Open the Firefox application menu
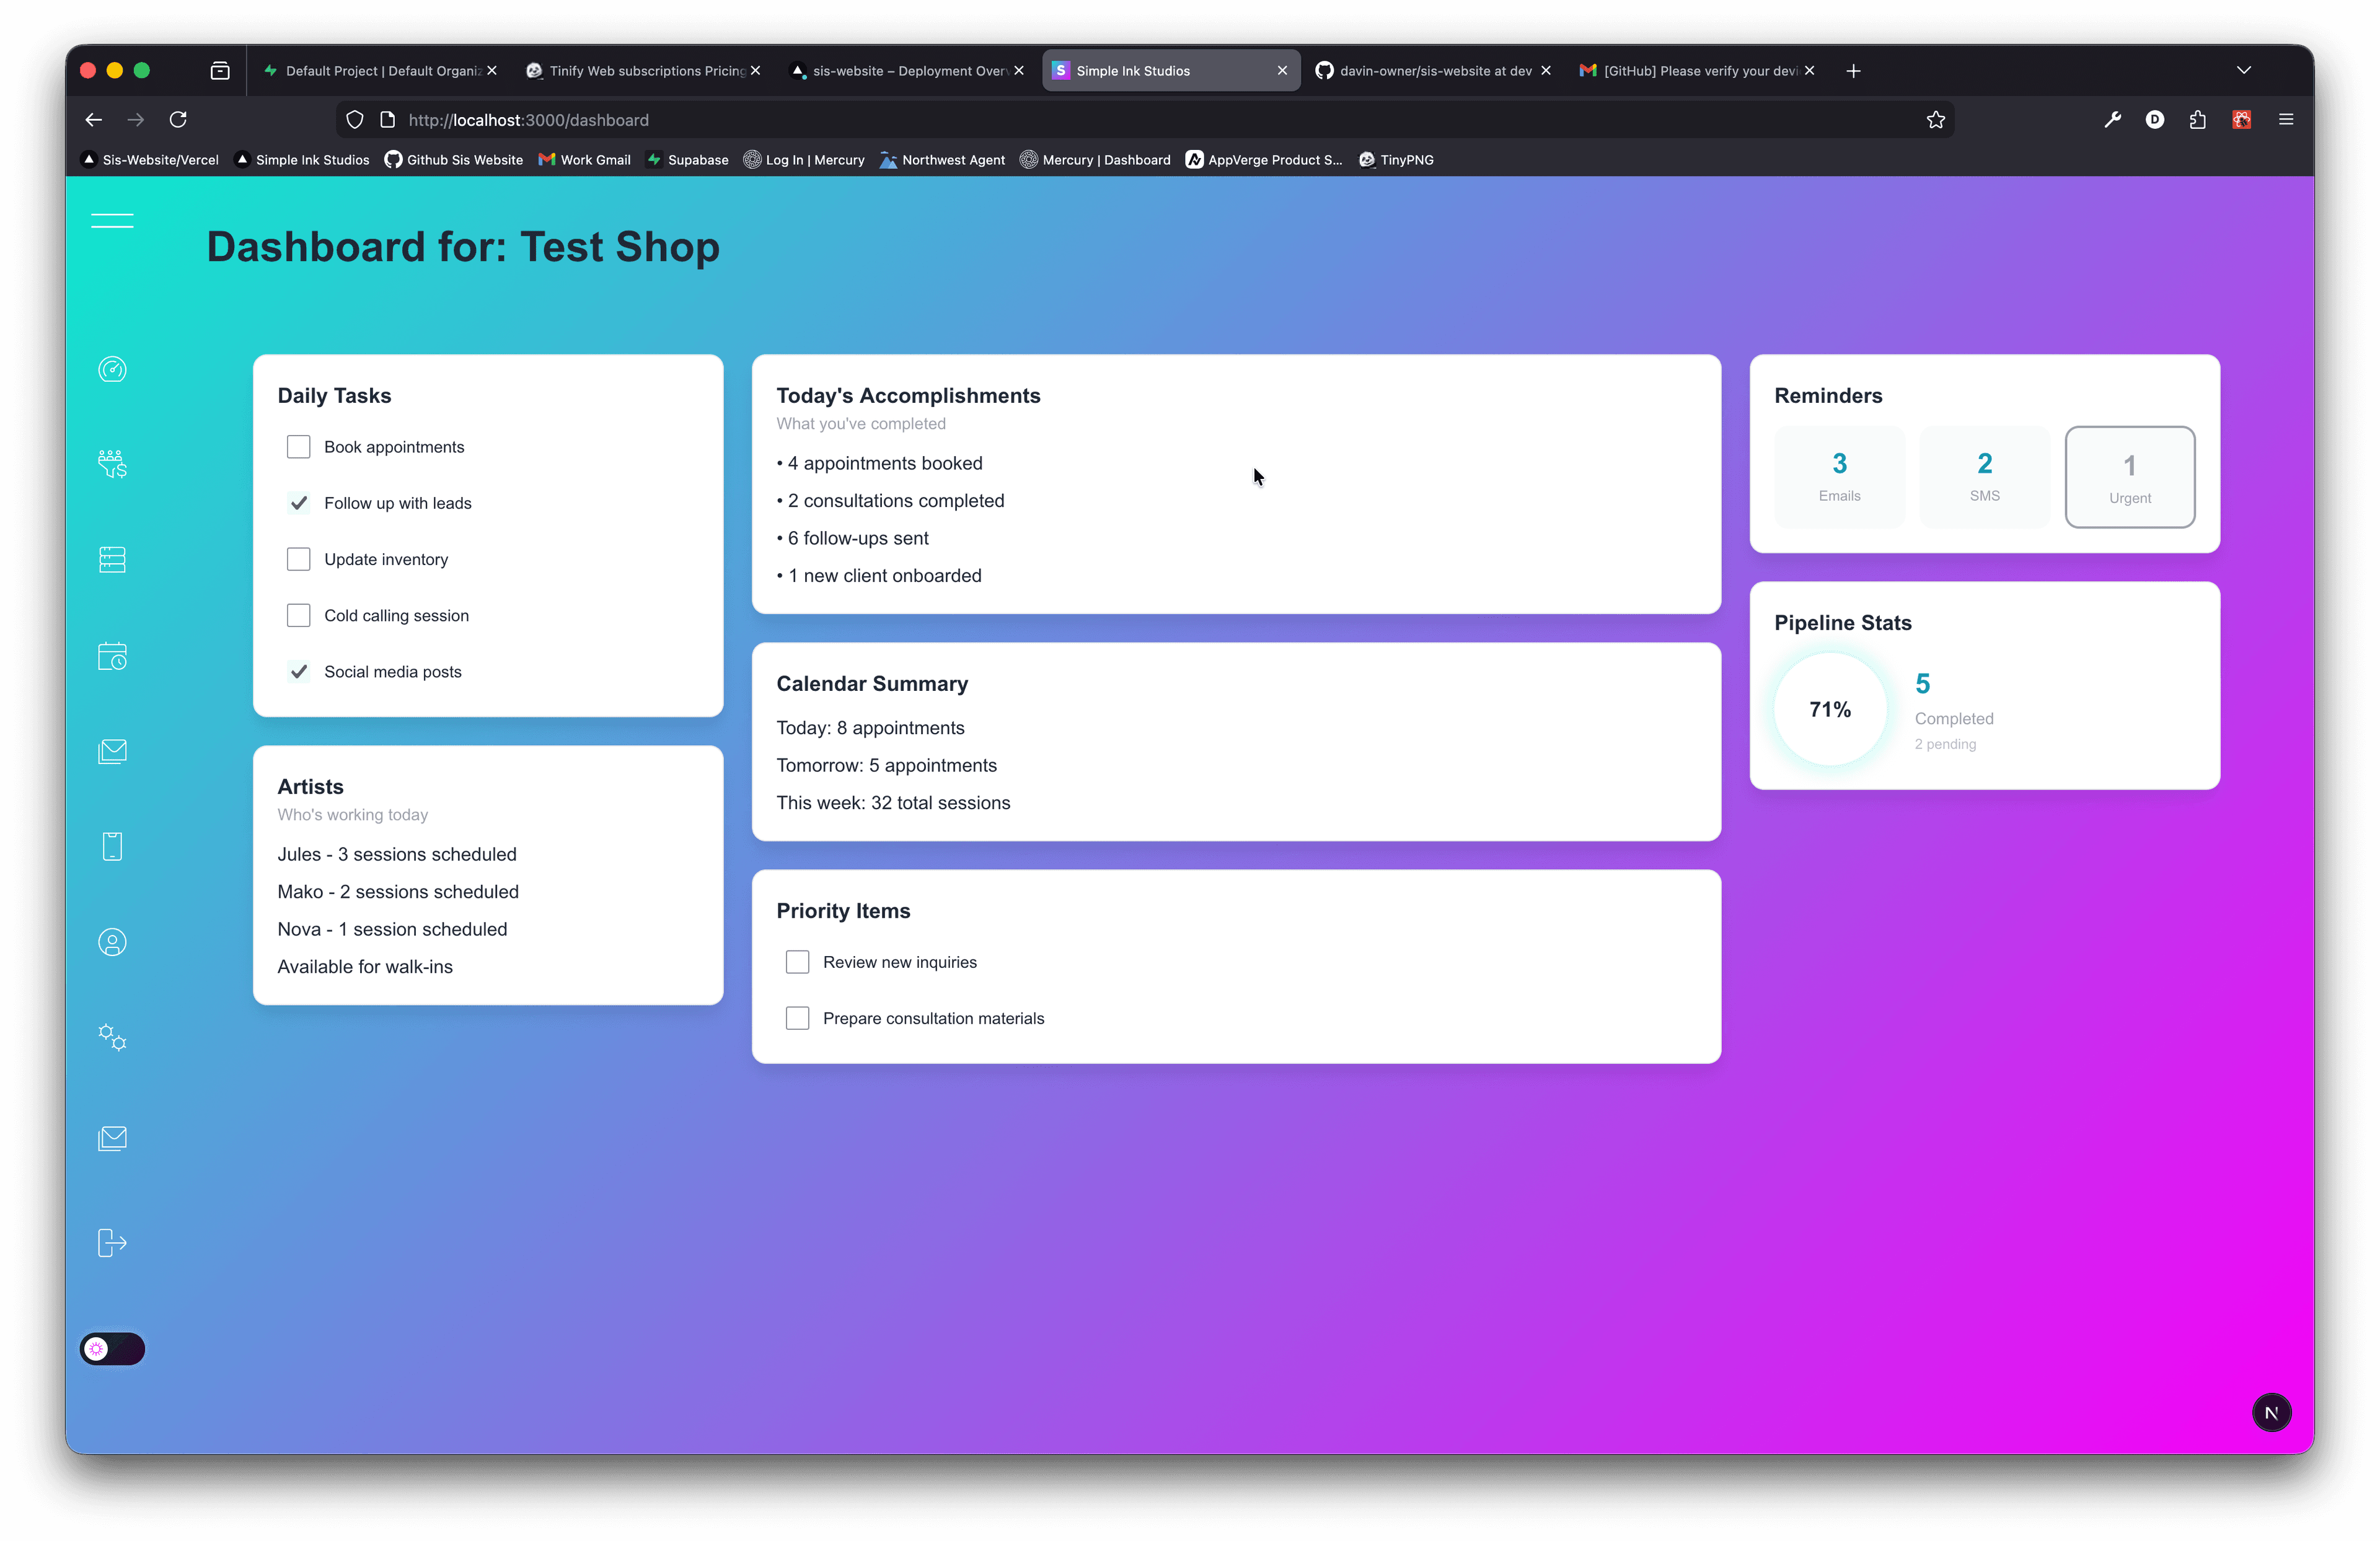The height and width of the screenshot is (1541, 2380). pyautogui.click(x=2286, y=119)
